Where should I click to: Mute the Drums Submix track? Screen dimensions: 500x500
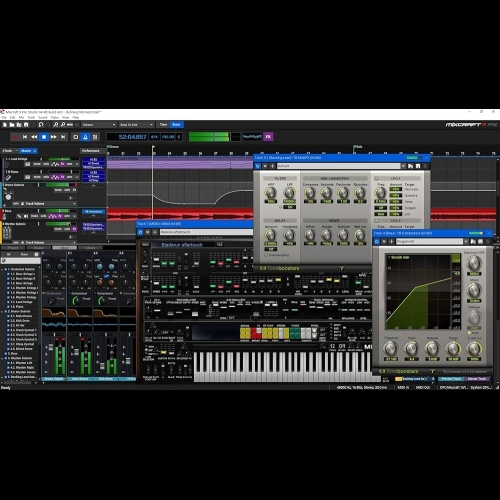click(x=58, y=190)
